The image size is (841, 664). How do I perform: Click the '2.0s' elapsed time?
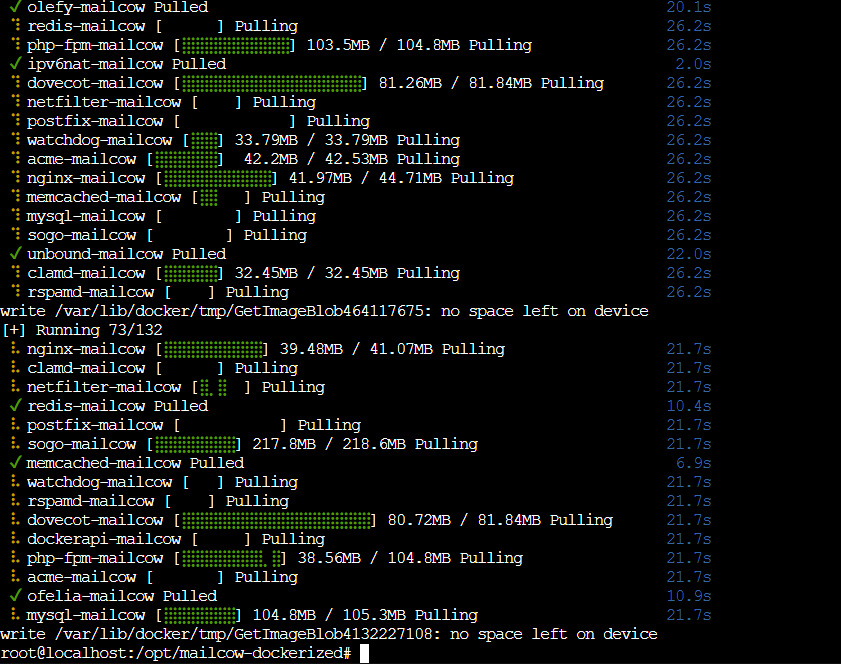click(693, 64)
